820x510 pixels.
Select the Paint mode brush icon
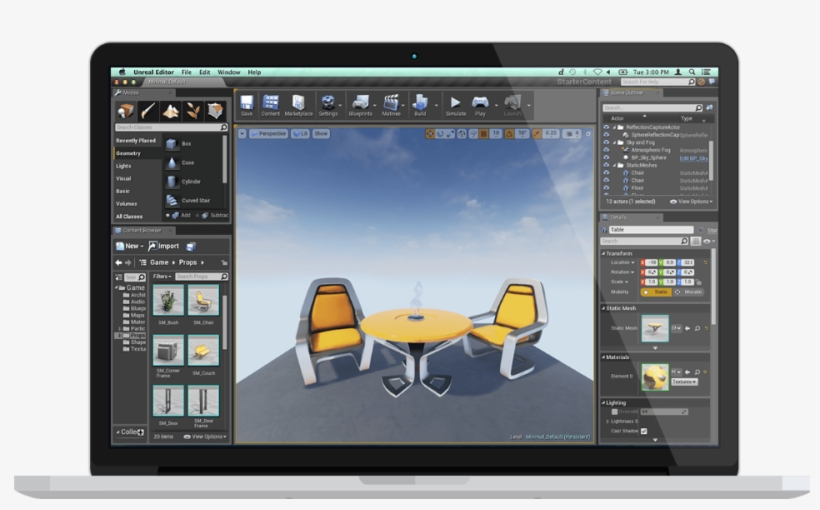147,110
